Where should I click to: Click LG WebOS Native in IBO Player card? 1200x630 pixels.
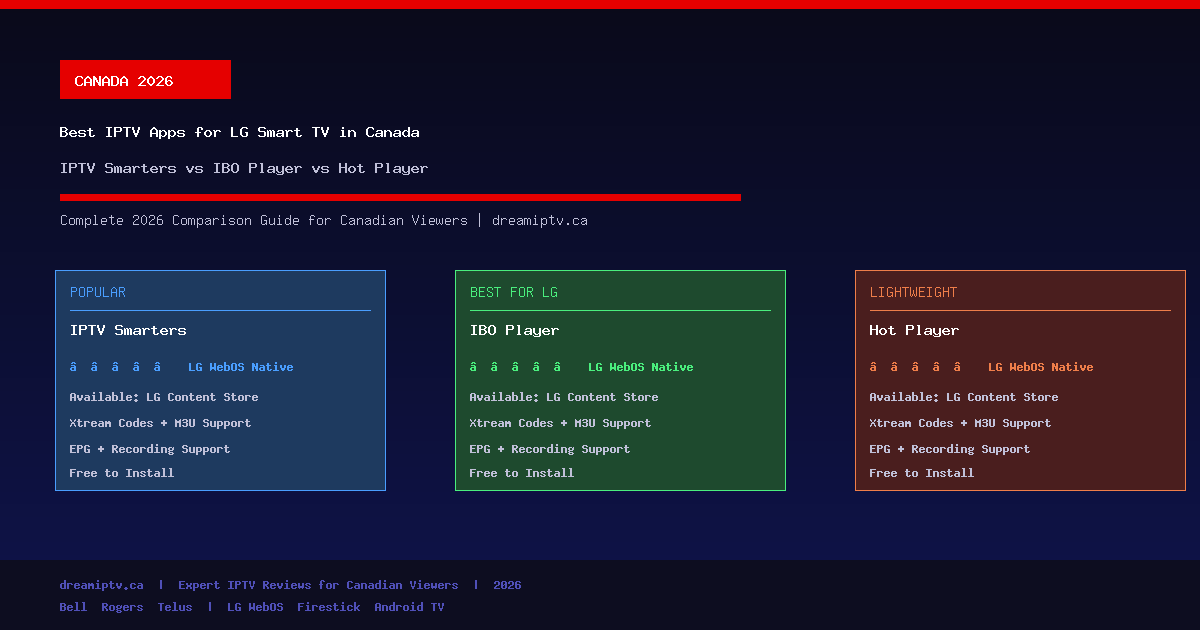pos(640,367)
